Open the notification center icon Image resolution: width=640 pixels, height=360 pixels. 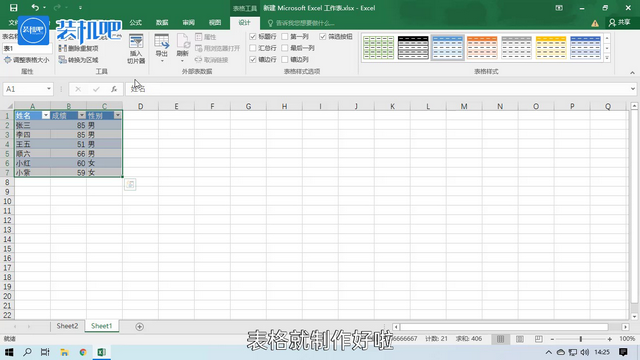click(x=623, y=352)
